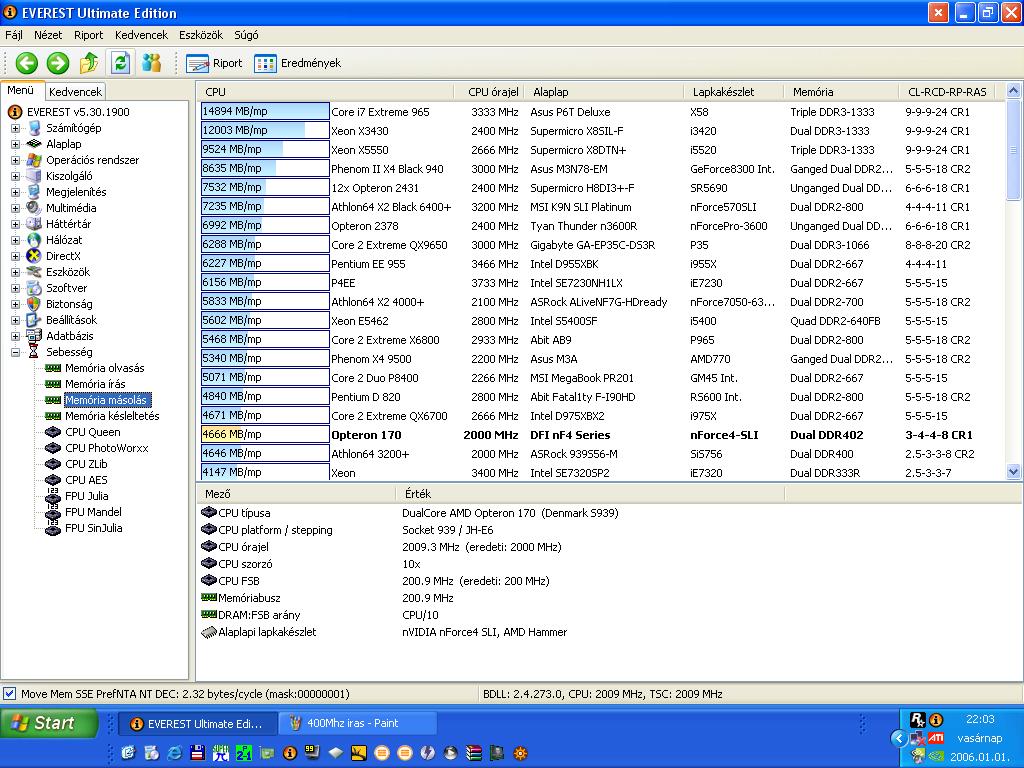Screen dimensions: 1024x768
Task: Click the green Back arrow toolbar icon
Action: (27, 63)
